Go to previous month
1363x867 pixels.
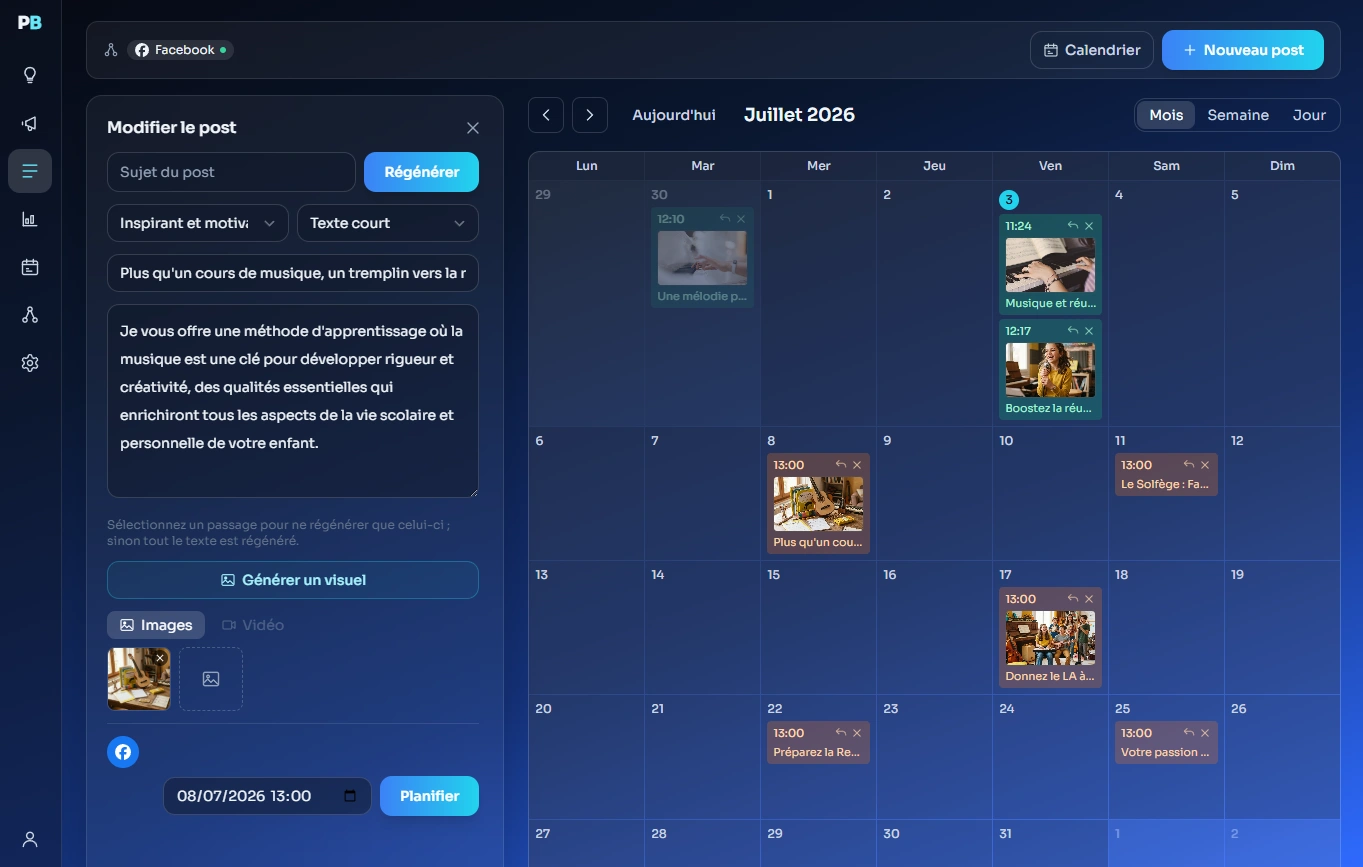point(546,115)
